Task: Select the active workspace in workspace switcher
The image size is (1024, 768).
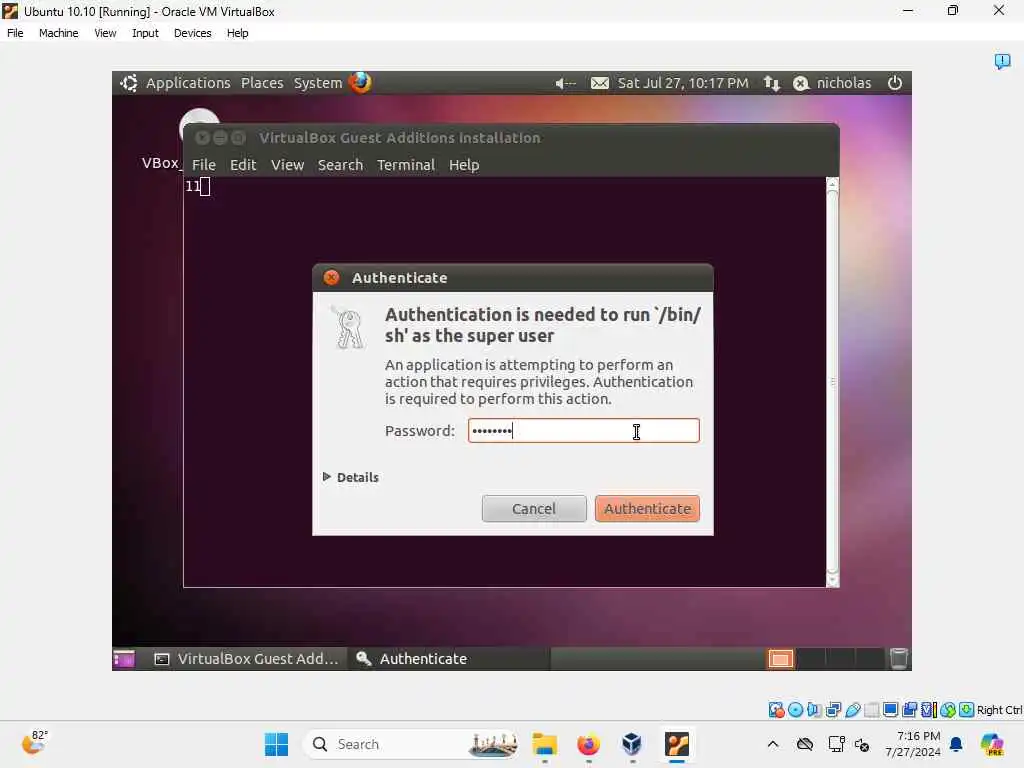Action: (780, 659)
